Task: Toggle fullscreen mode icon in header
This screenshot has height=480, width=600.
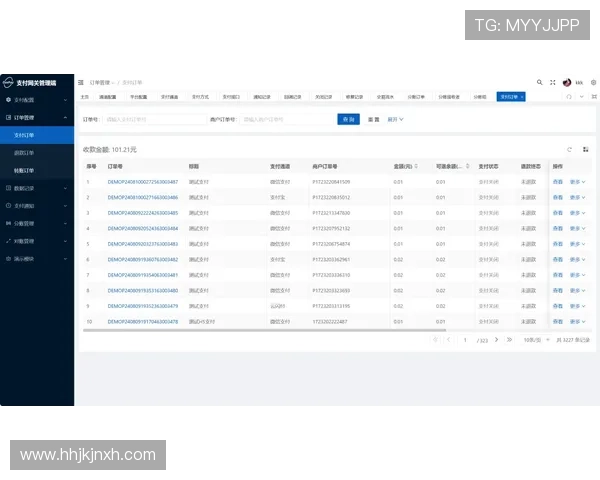Action: coord(552,82)
